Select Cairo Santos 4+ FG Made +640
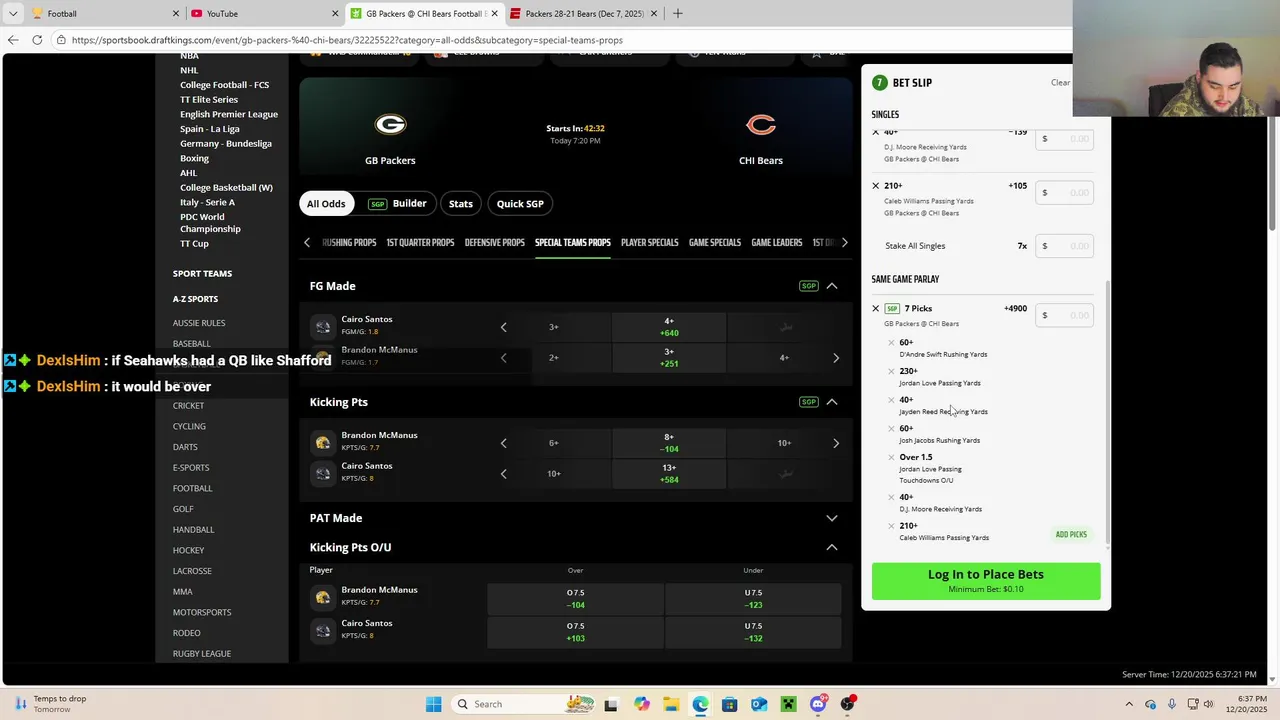 tap(669, 327)
